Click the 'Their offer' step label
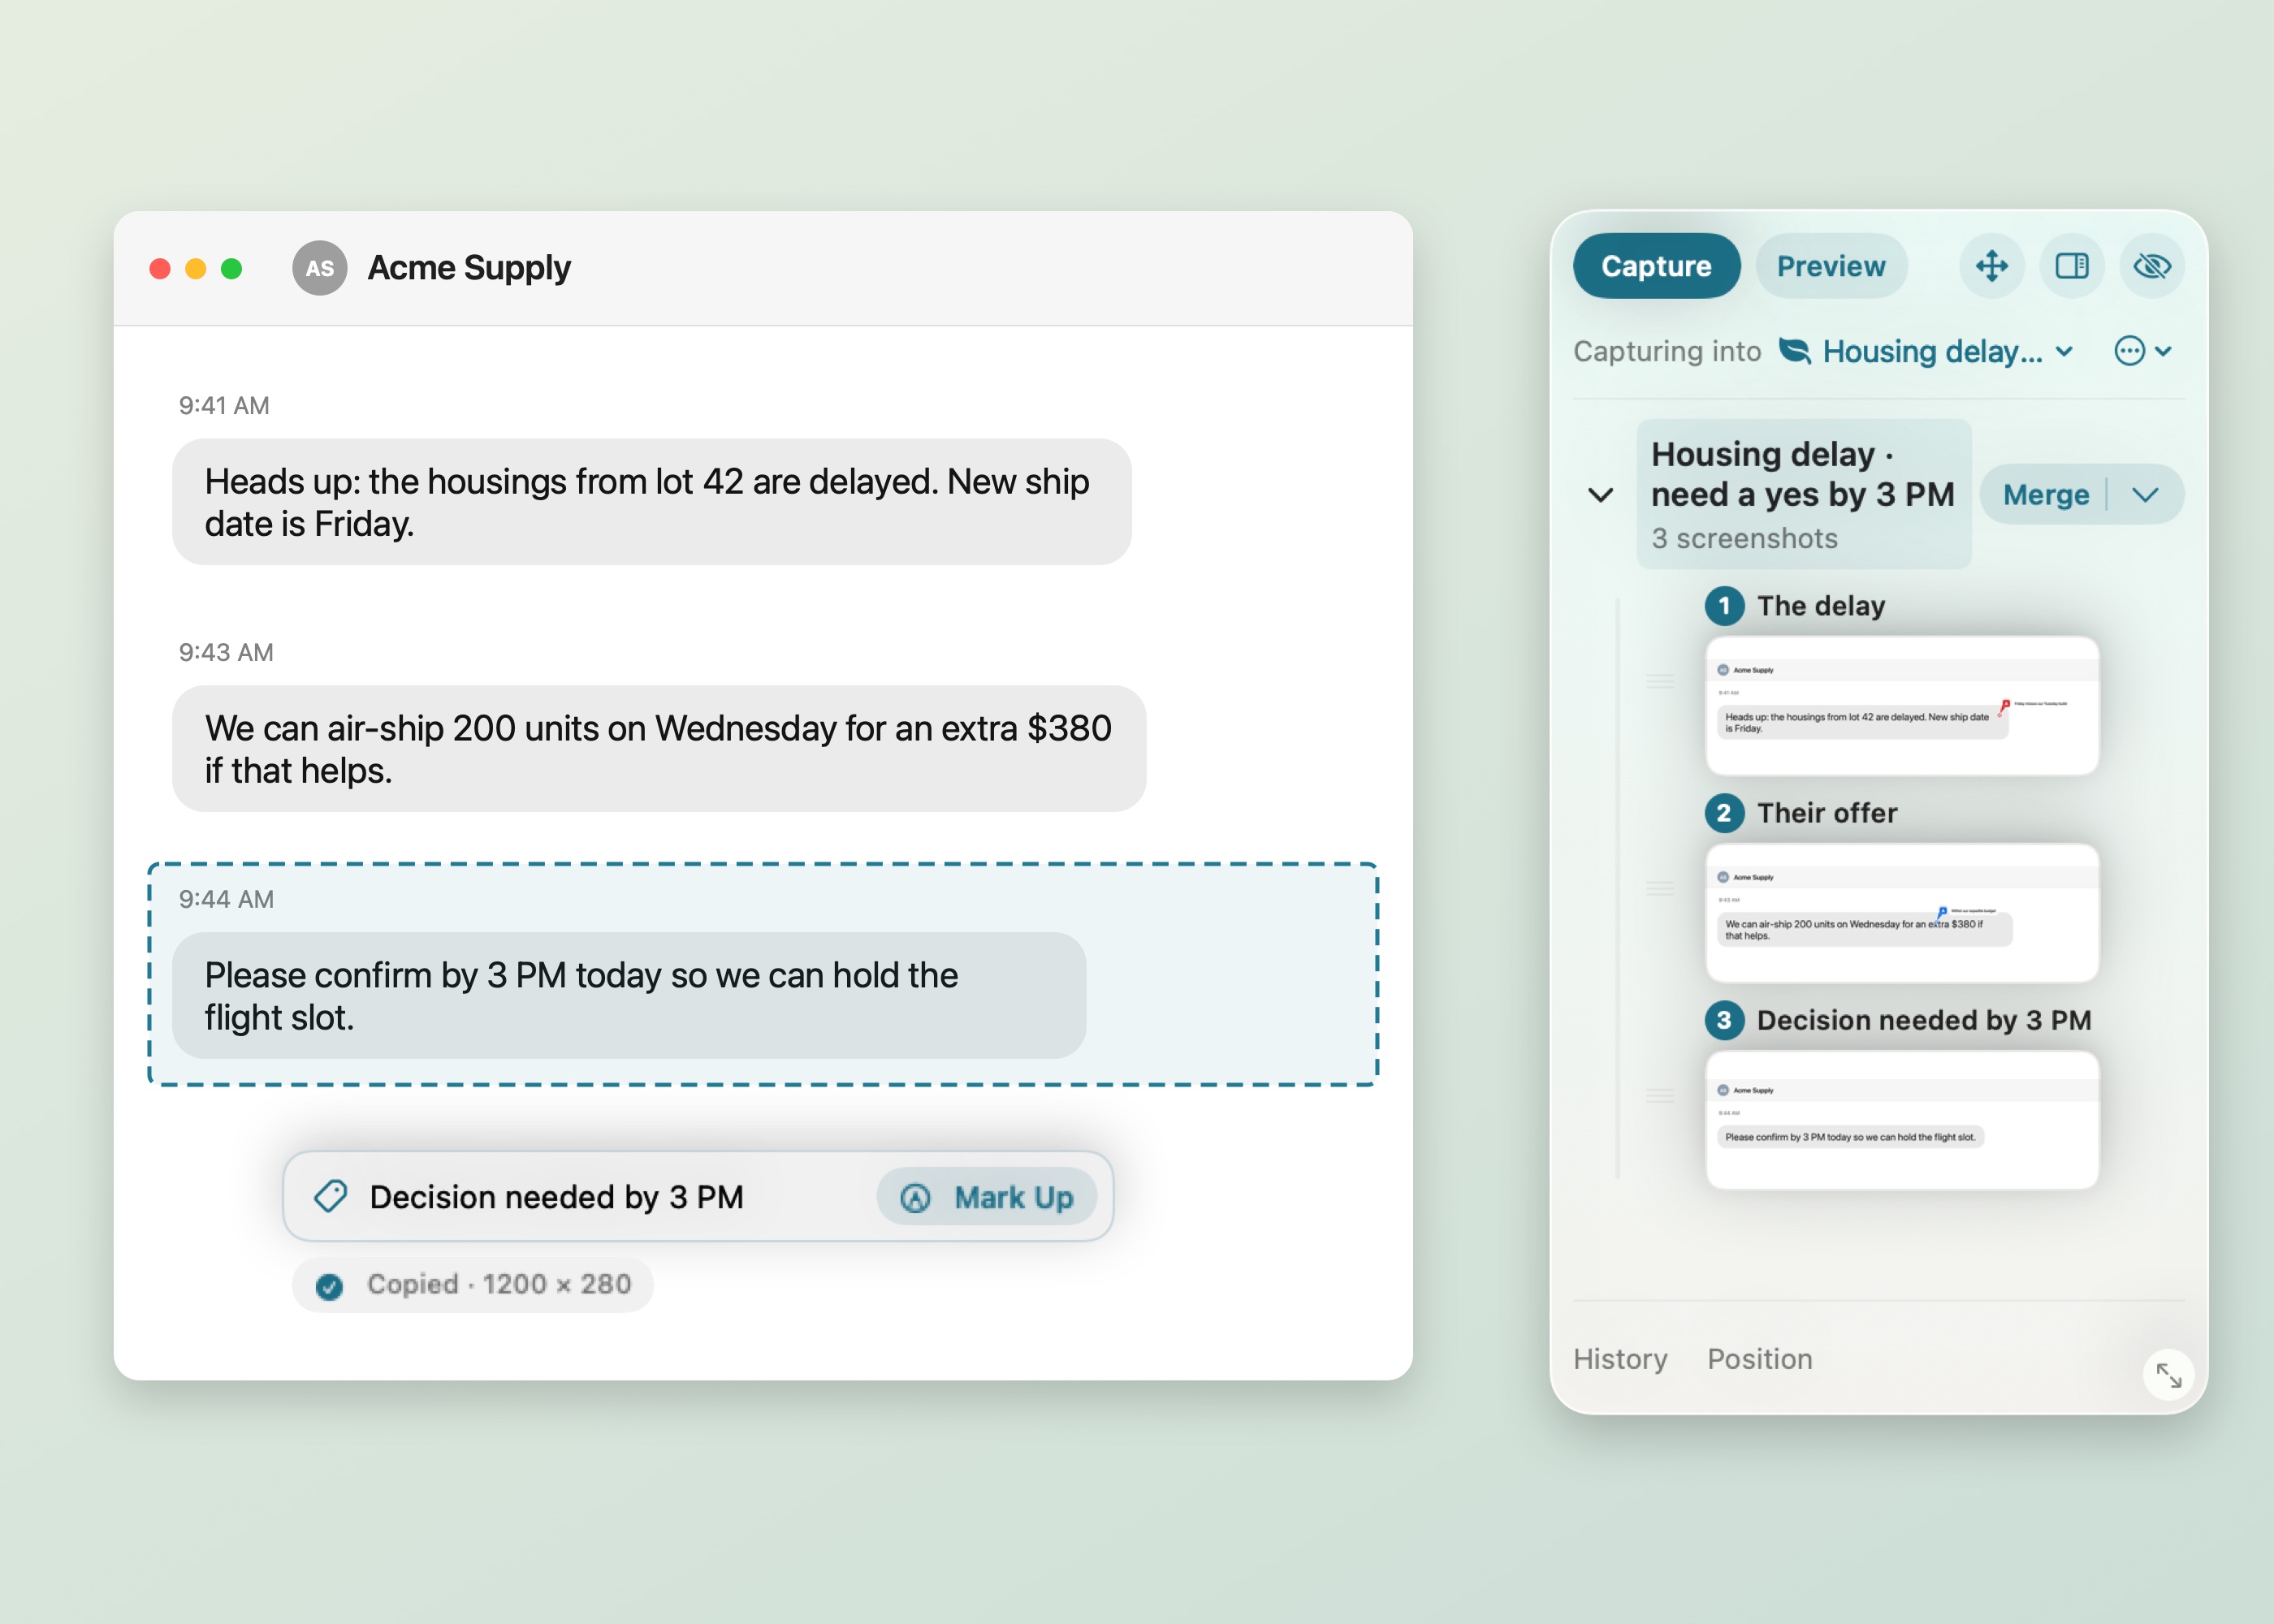 pyautogui.click(x=1827, y=813)
